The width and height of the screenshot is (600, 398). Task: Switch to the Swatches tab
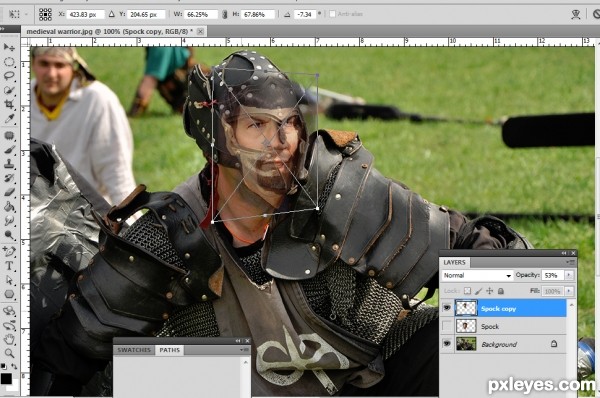[x=134, y=350]
